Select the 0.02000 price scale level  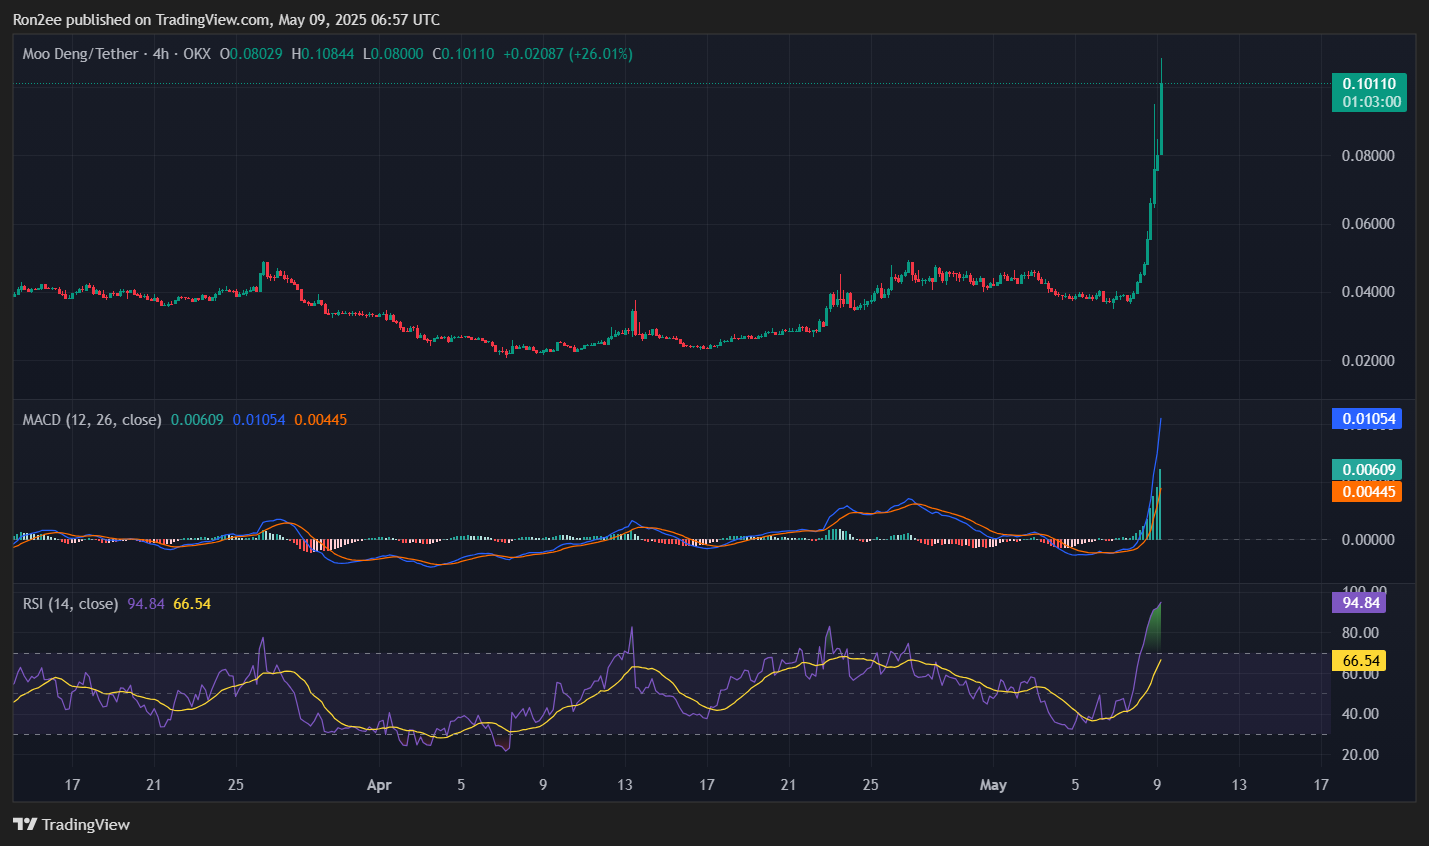(x=1366, y=359)
